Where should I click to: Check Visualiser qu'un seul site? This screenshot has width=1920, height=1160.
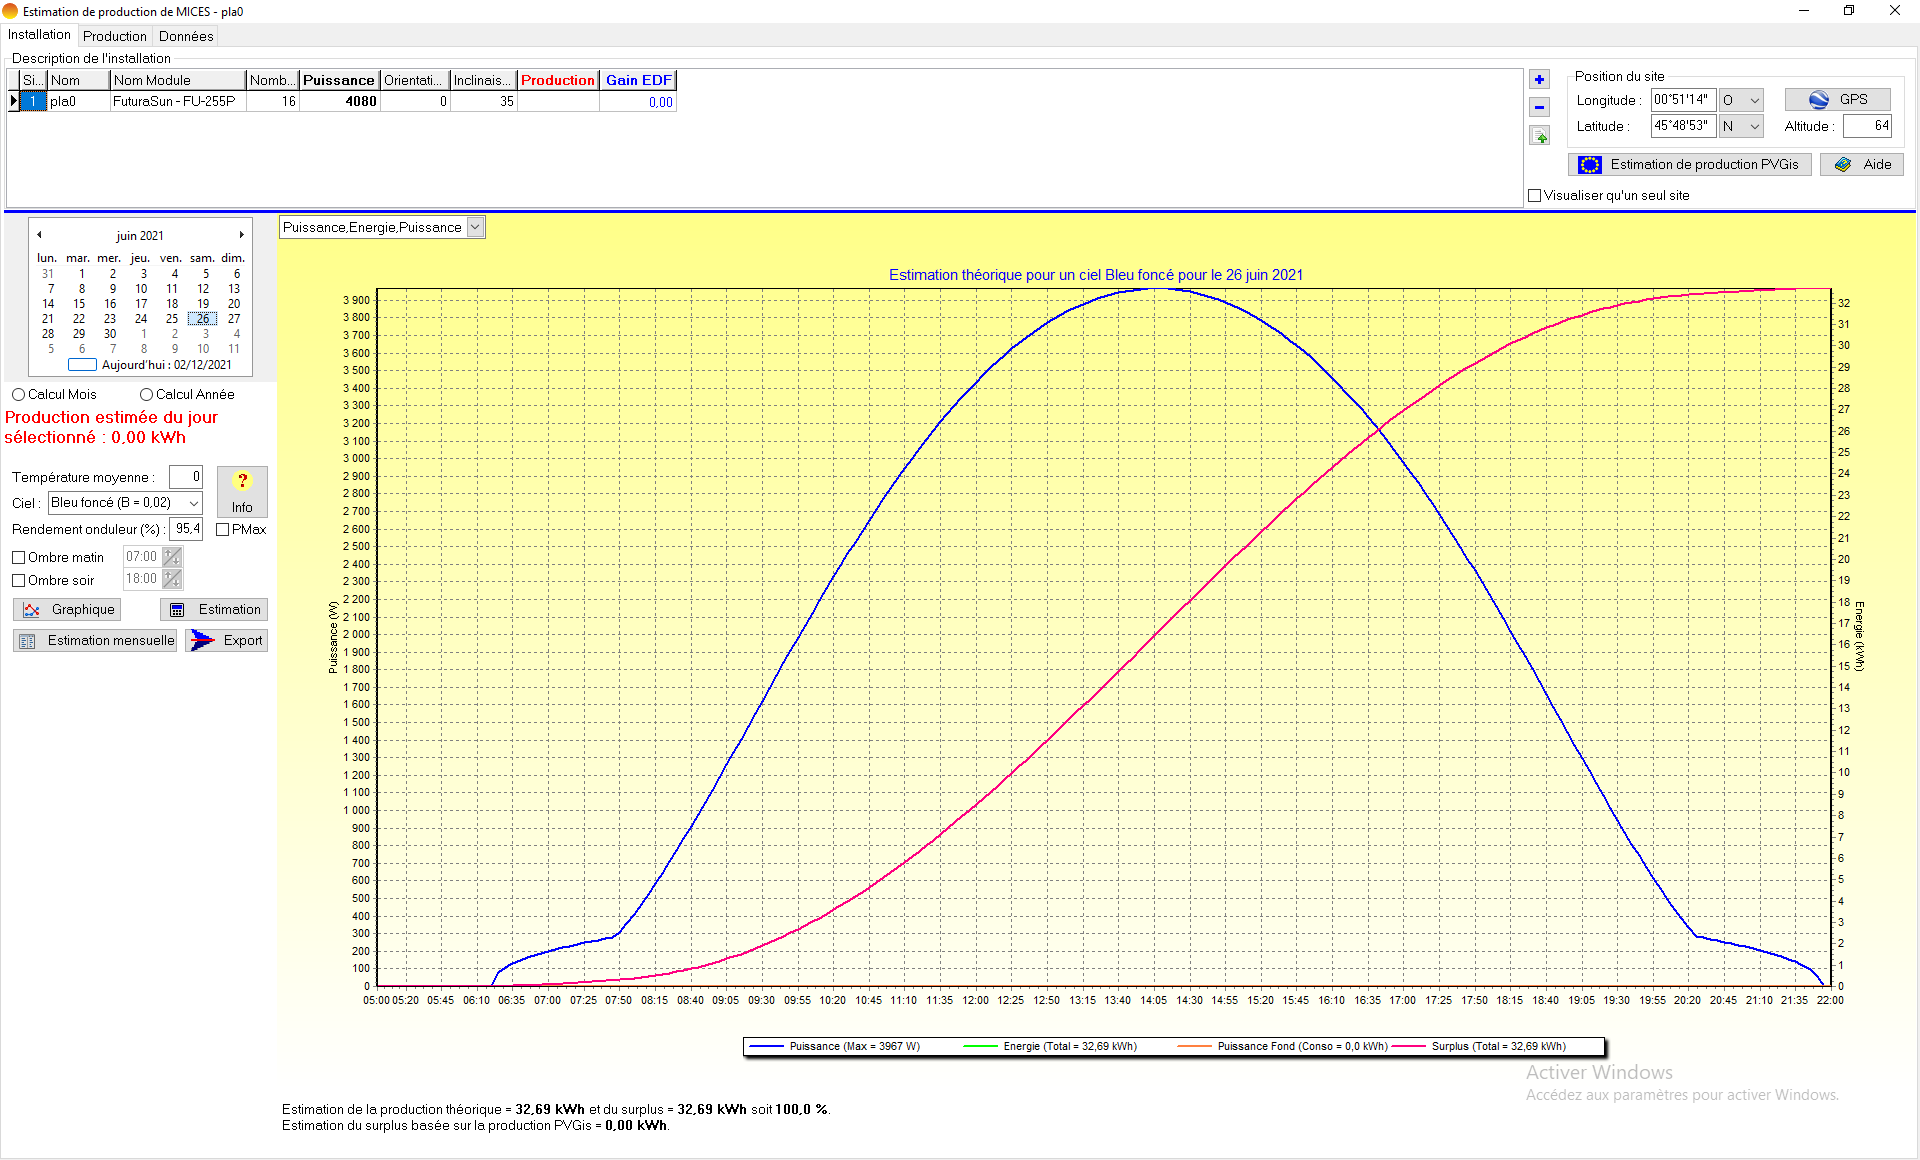click(1535, 195)
